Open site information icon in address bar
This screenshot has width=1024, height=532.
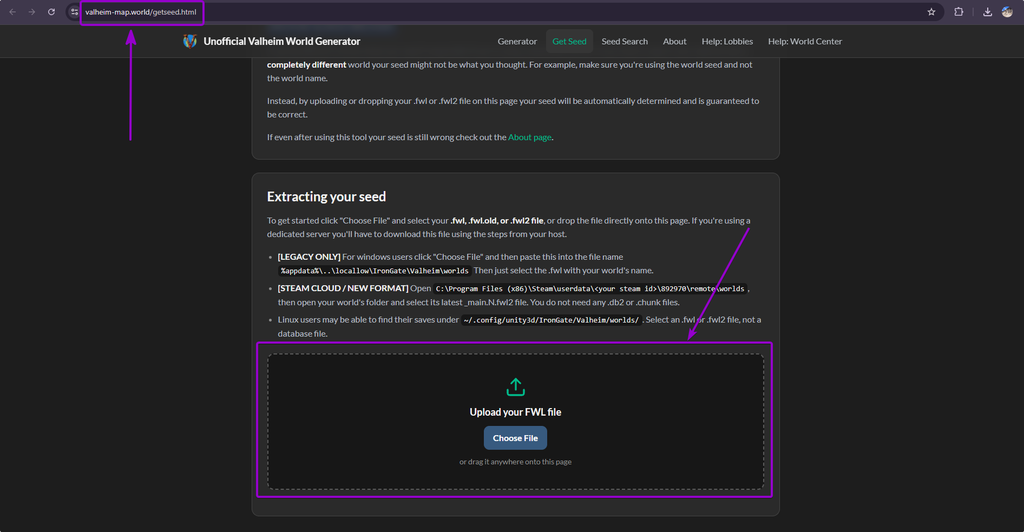point(74,12)
